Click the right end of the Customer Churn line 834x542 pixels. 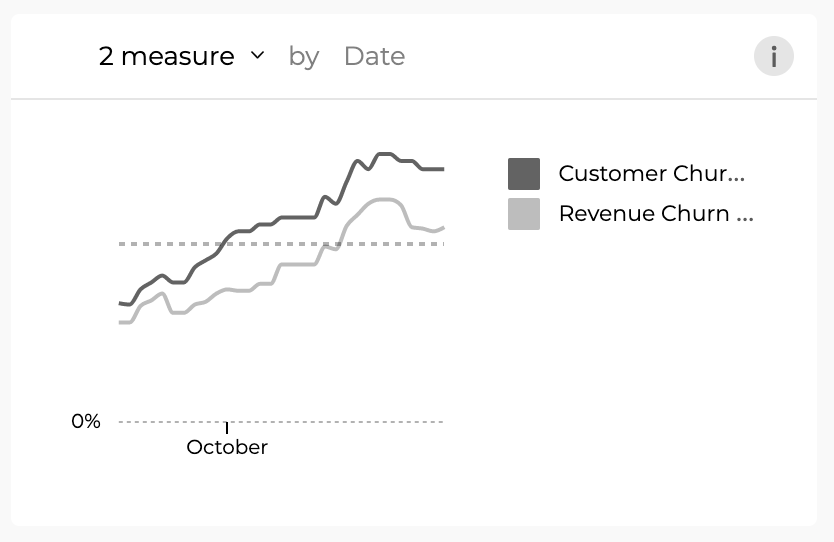pos(442,169)
